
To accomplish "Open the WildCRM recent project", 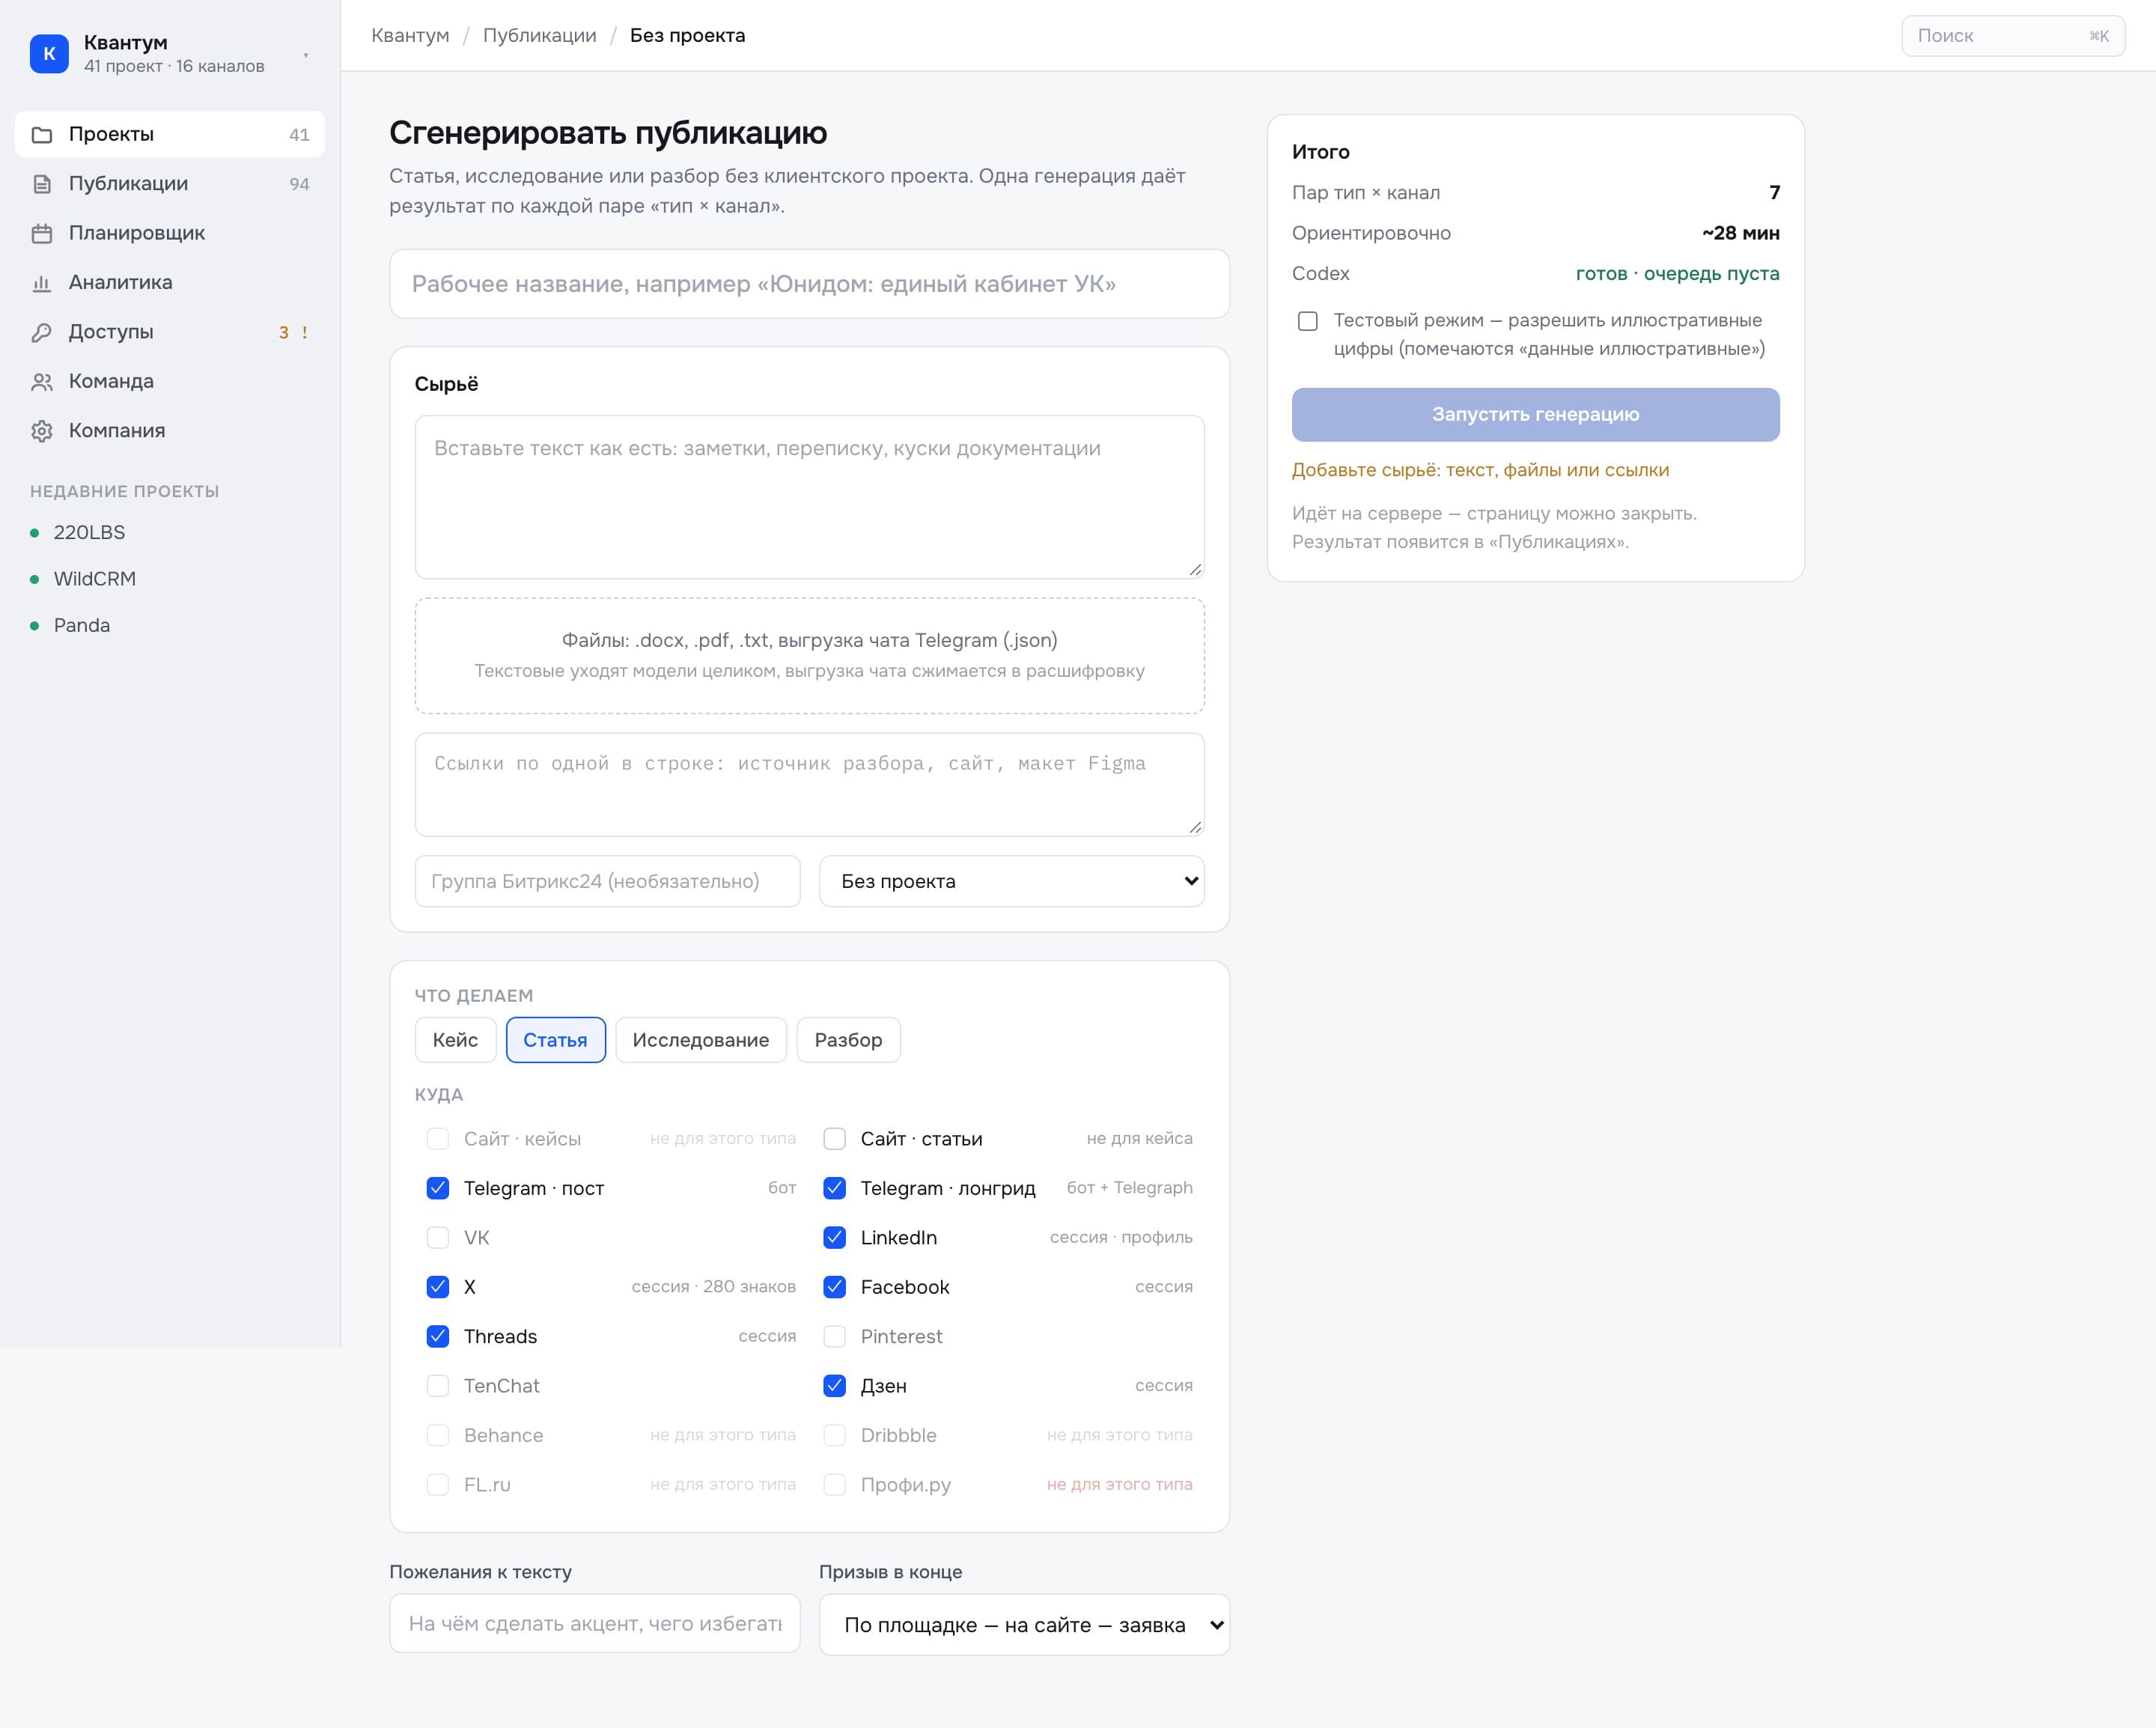I will pyautogui.click(x=94, y=579).
